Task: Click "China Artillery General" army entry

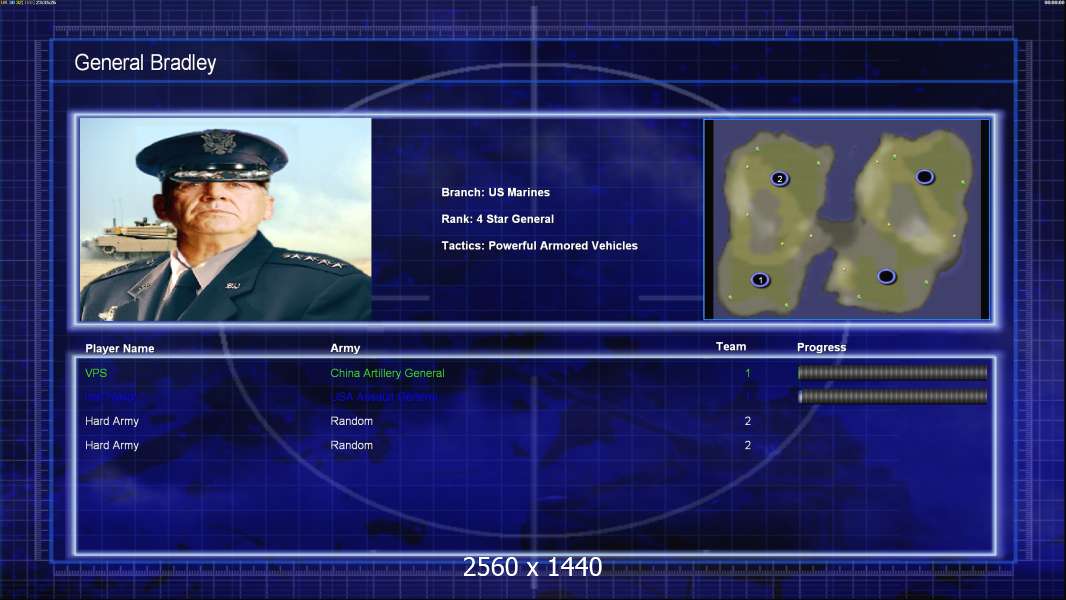Action: (x=388, y=373)
